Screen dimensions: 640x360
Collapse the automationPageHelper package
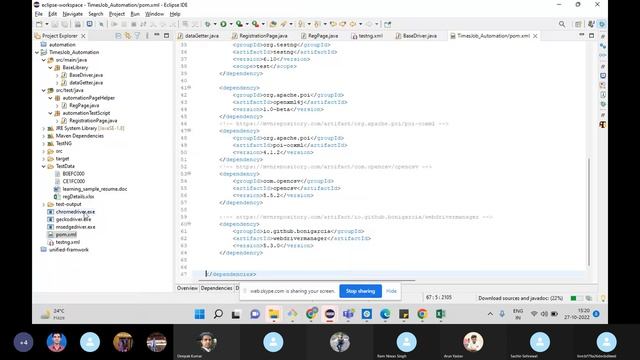[x=50, y=98]
